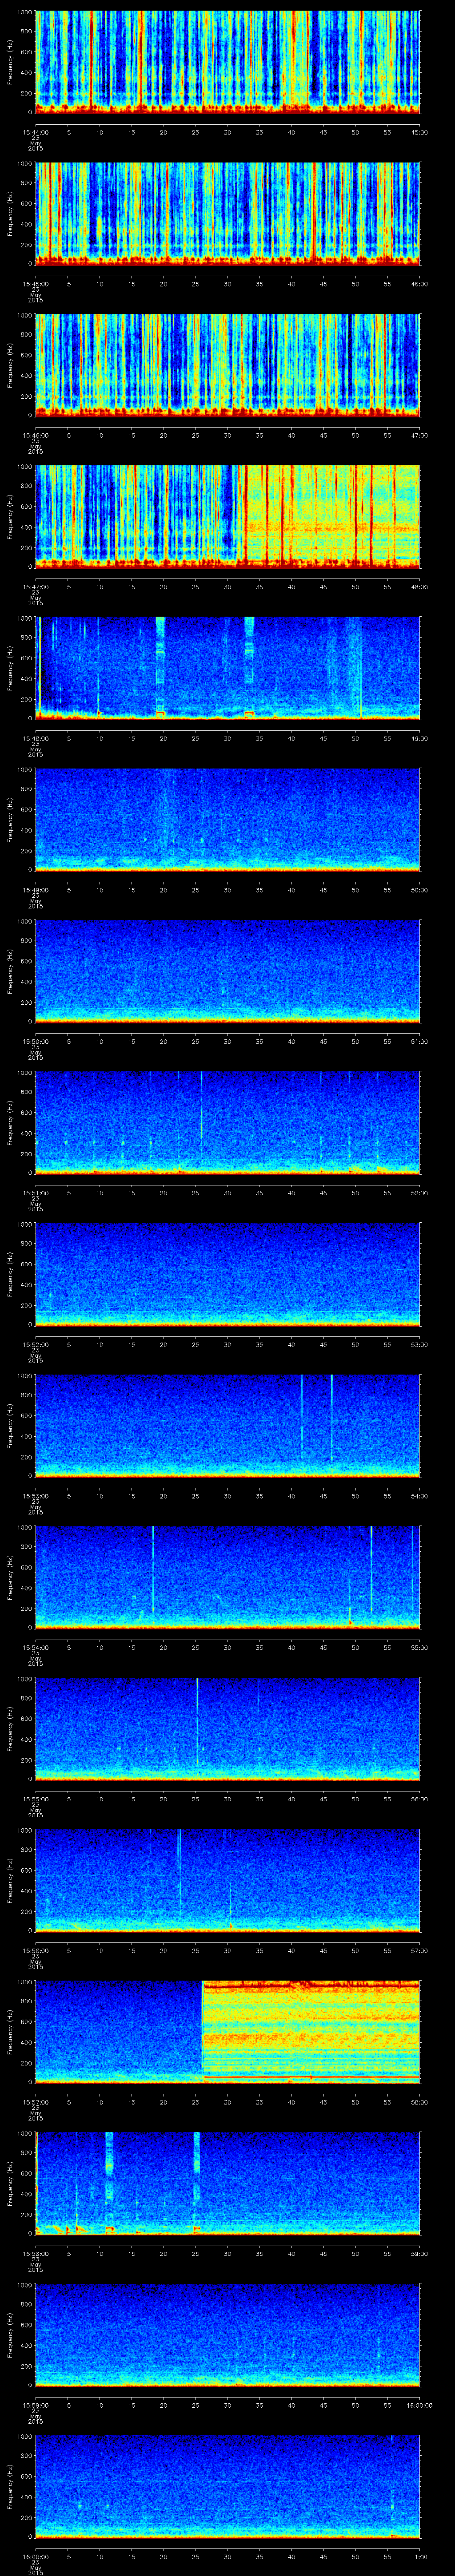This screenshot has width=455, height=2576.
Task: Open the spectrogram panel starting at 15:50:00
Action: [228, 971]
